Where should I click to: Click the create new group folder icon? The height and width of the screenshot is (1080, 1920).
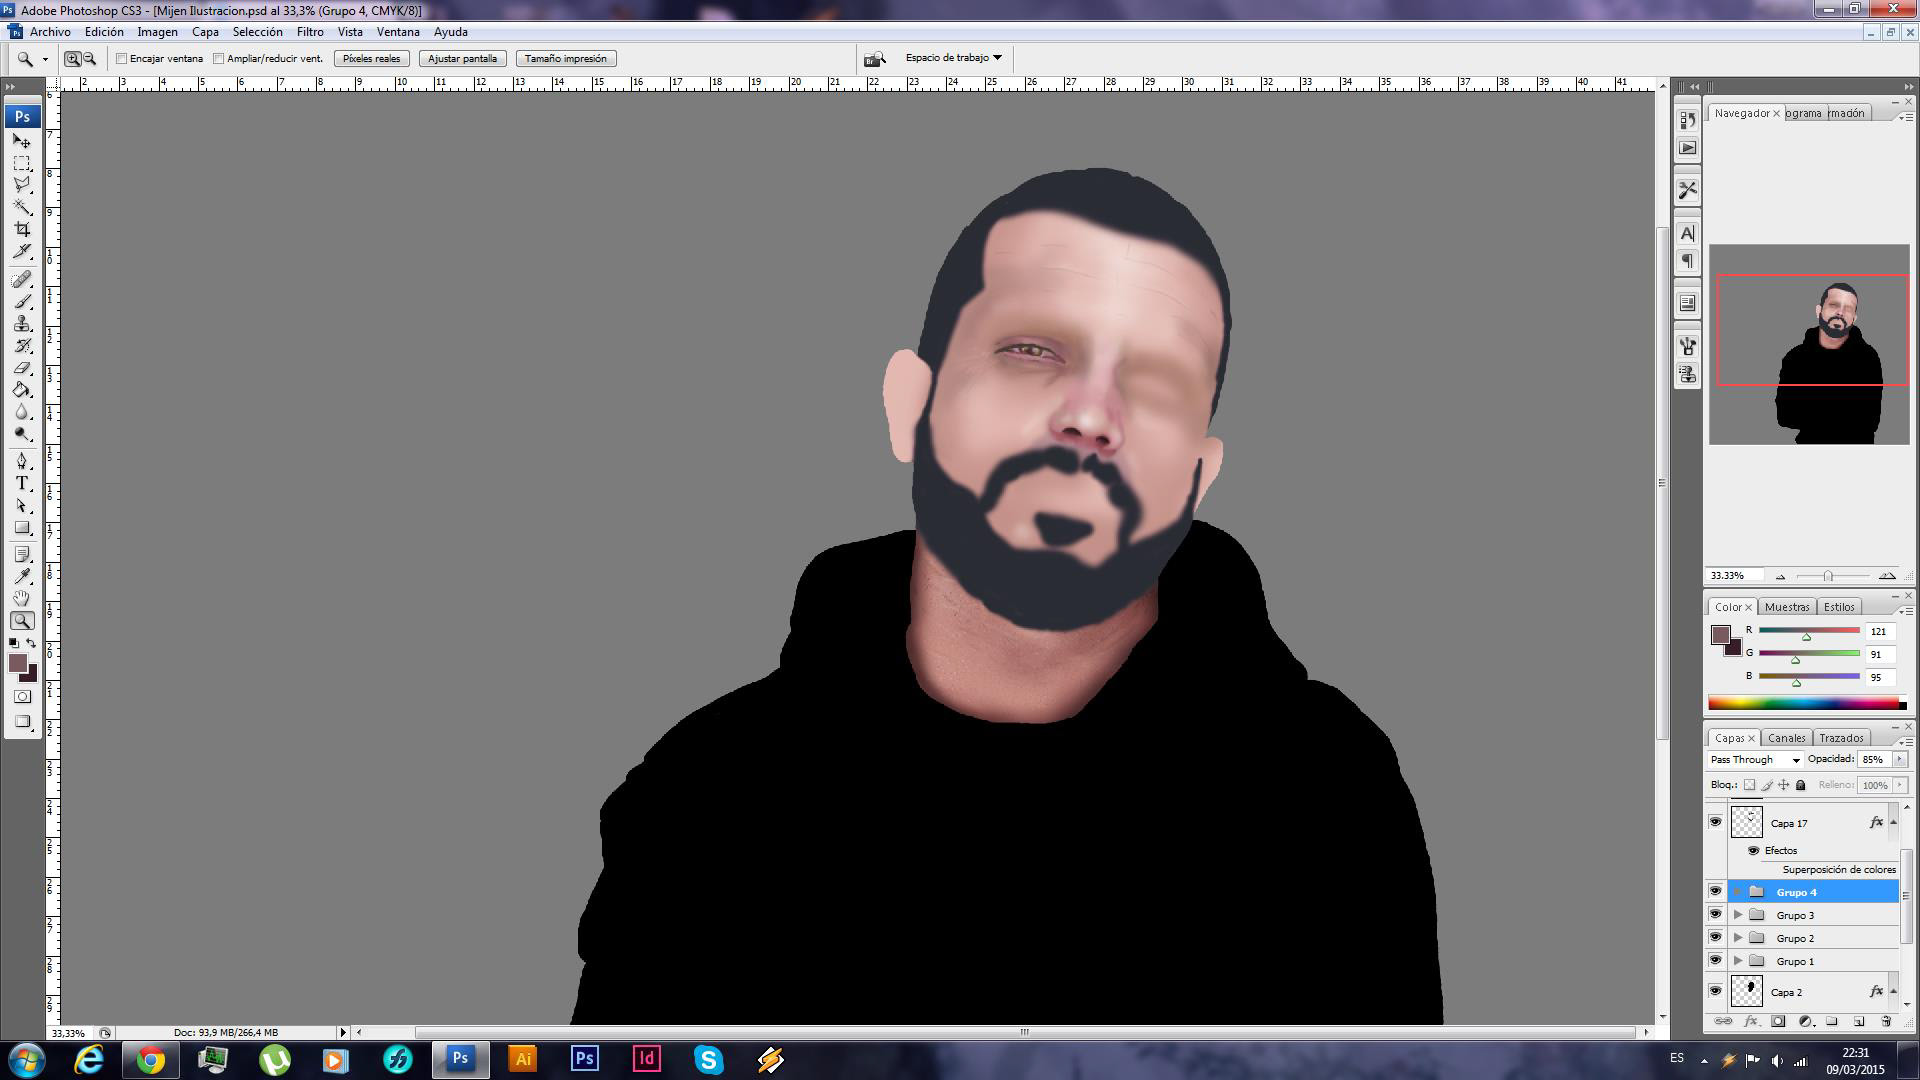(1832, 1021)
